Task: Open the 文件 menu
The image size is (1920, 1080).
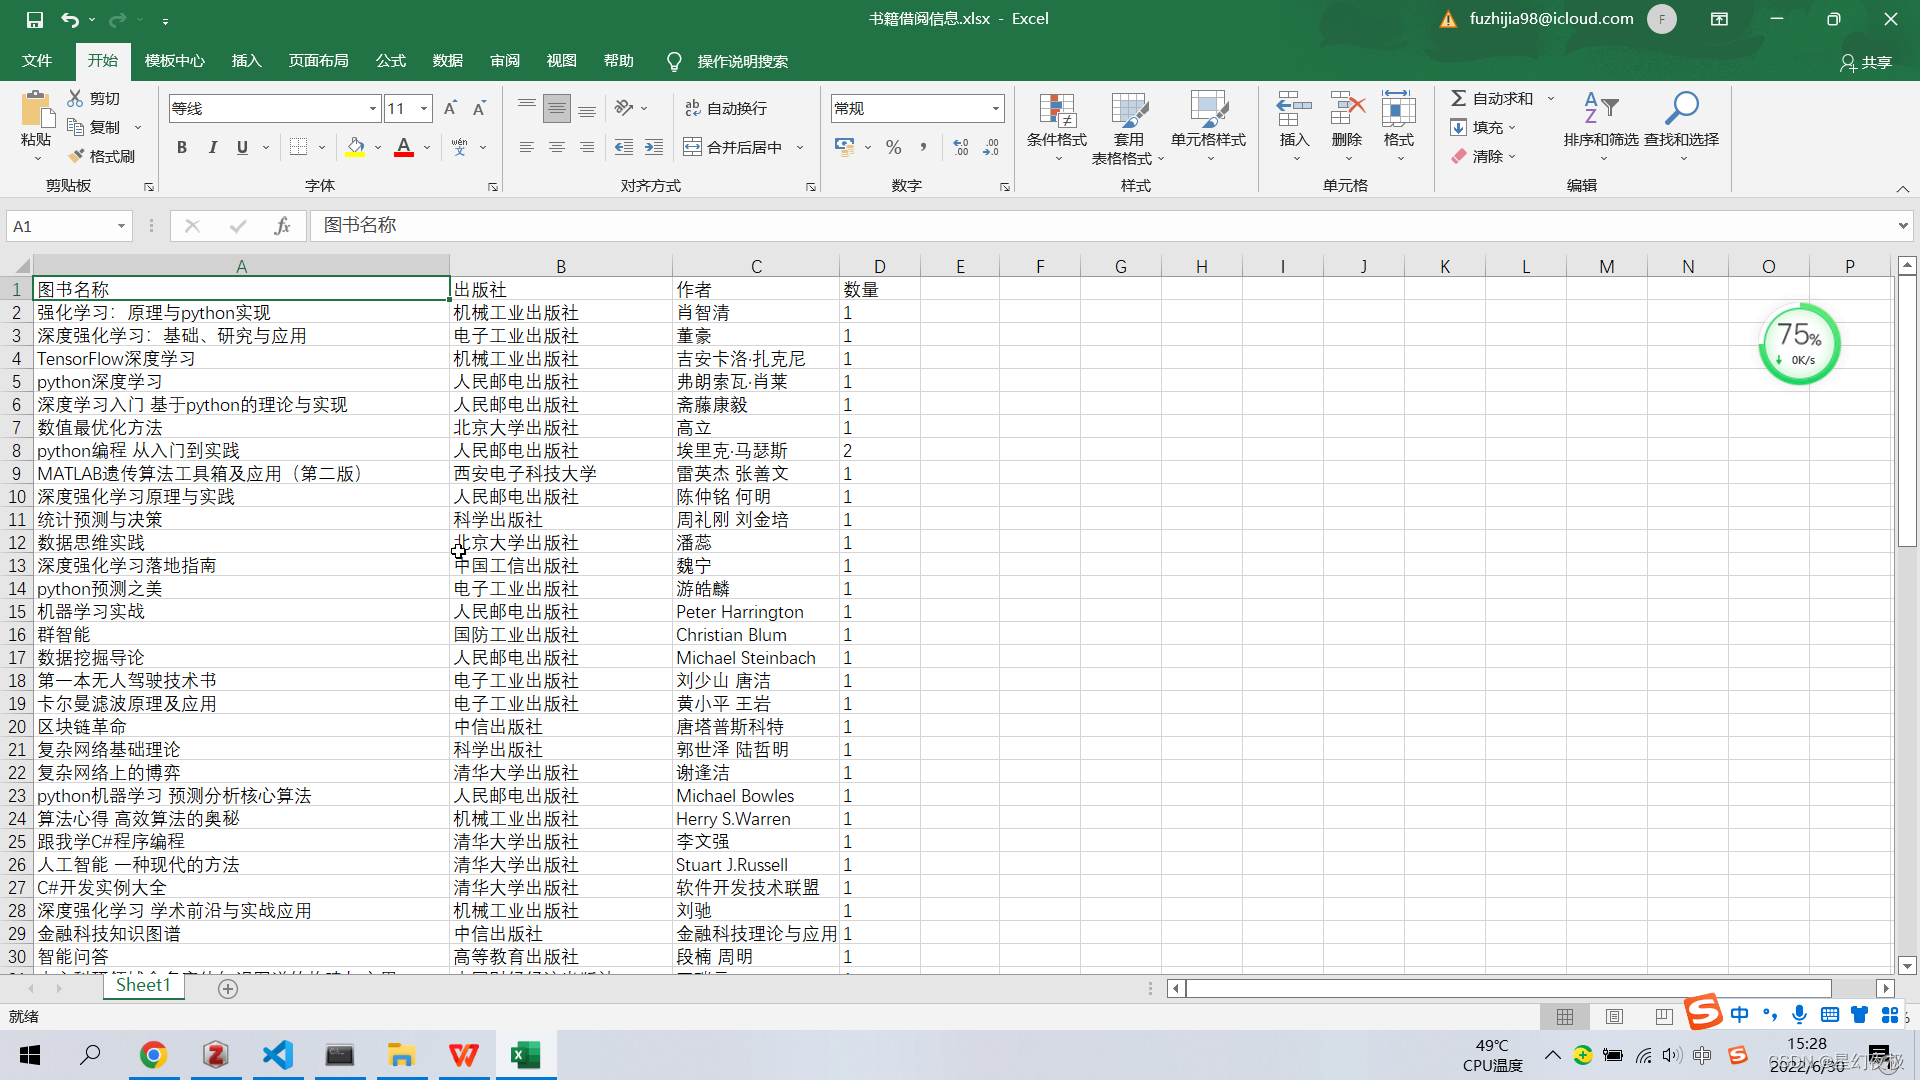Action: click(36, 61)
